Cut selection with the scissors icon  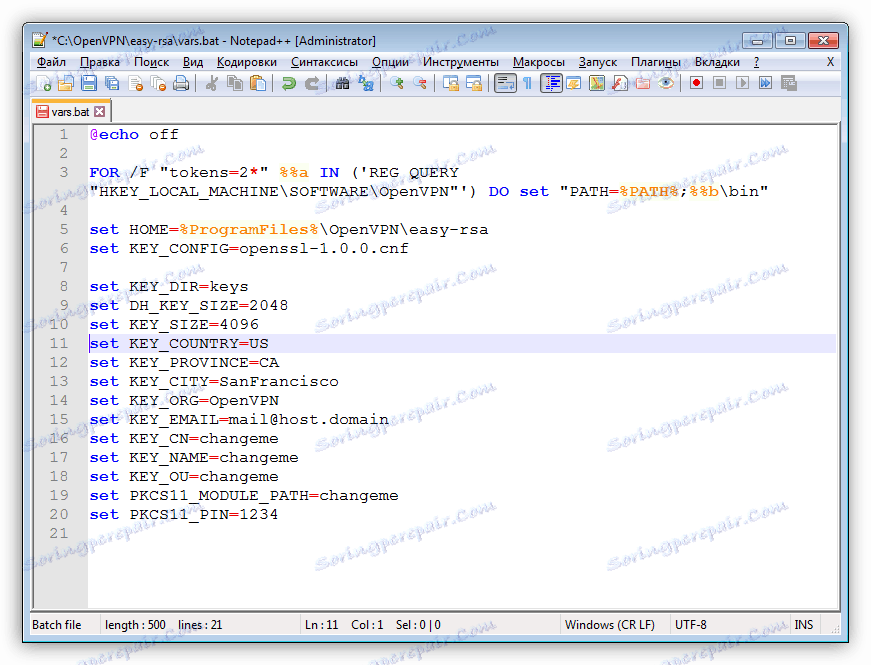[x=211, y=83]
